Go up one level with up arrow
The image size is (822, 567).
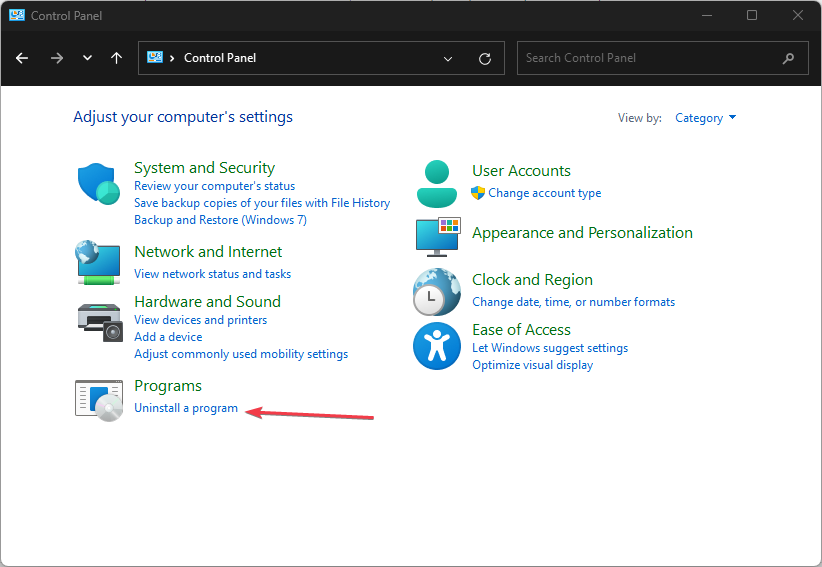pos(116,58)
